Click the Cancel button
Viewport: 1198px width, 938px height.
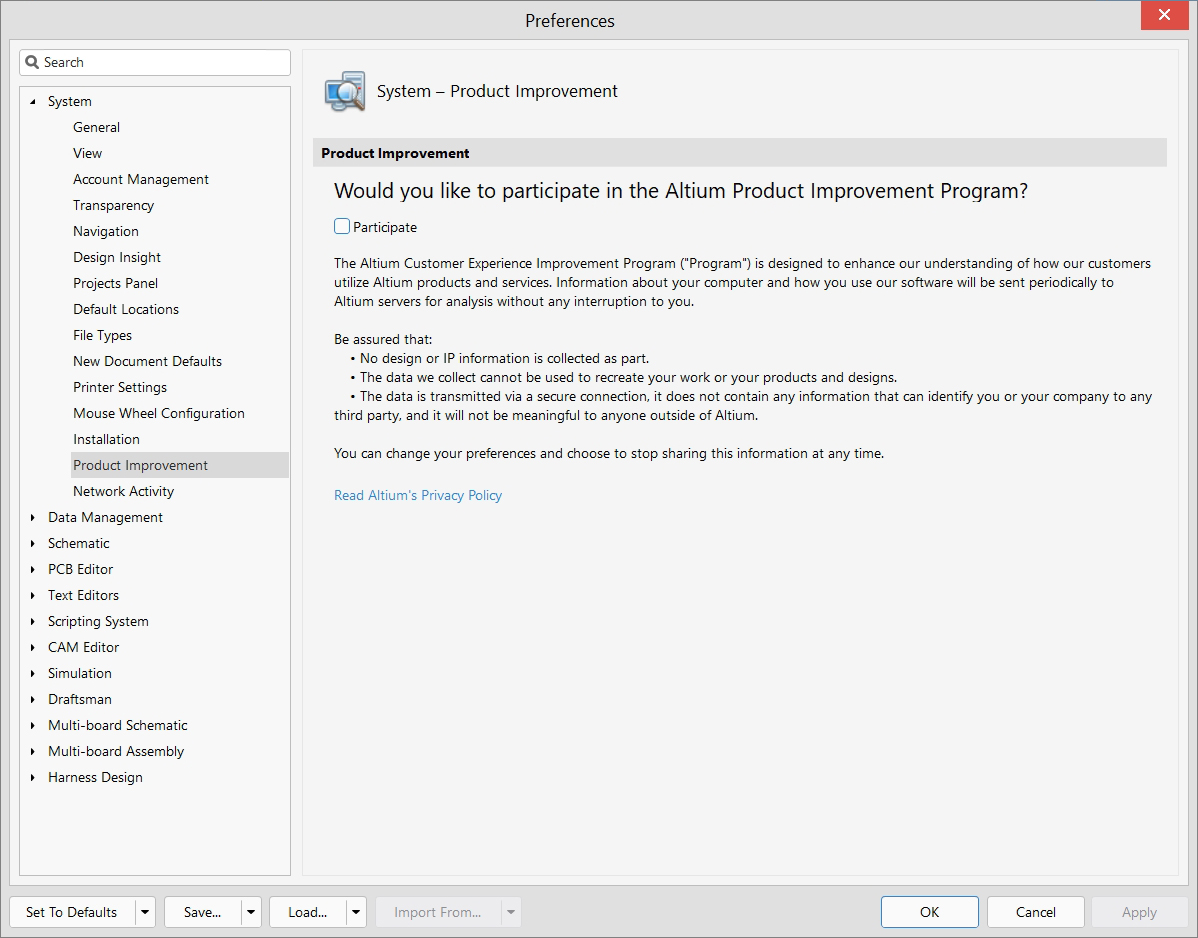[x=1035, y=912]
